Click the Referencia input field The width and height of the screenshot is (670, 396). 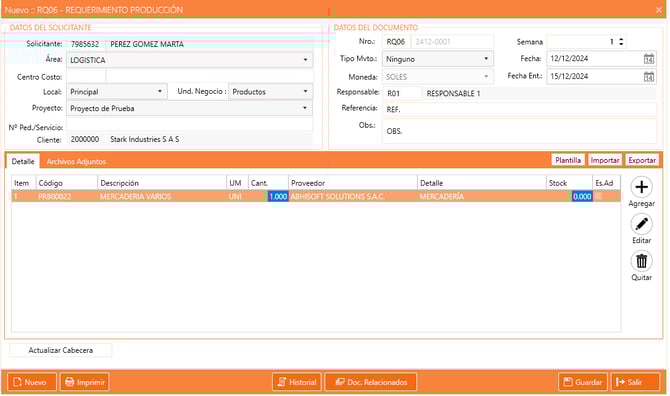click(519, 109)
